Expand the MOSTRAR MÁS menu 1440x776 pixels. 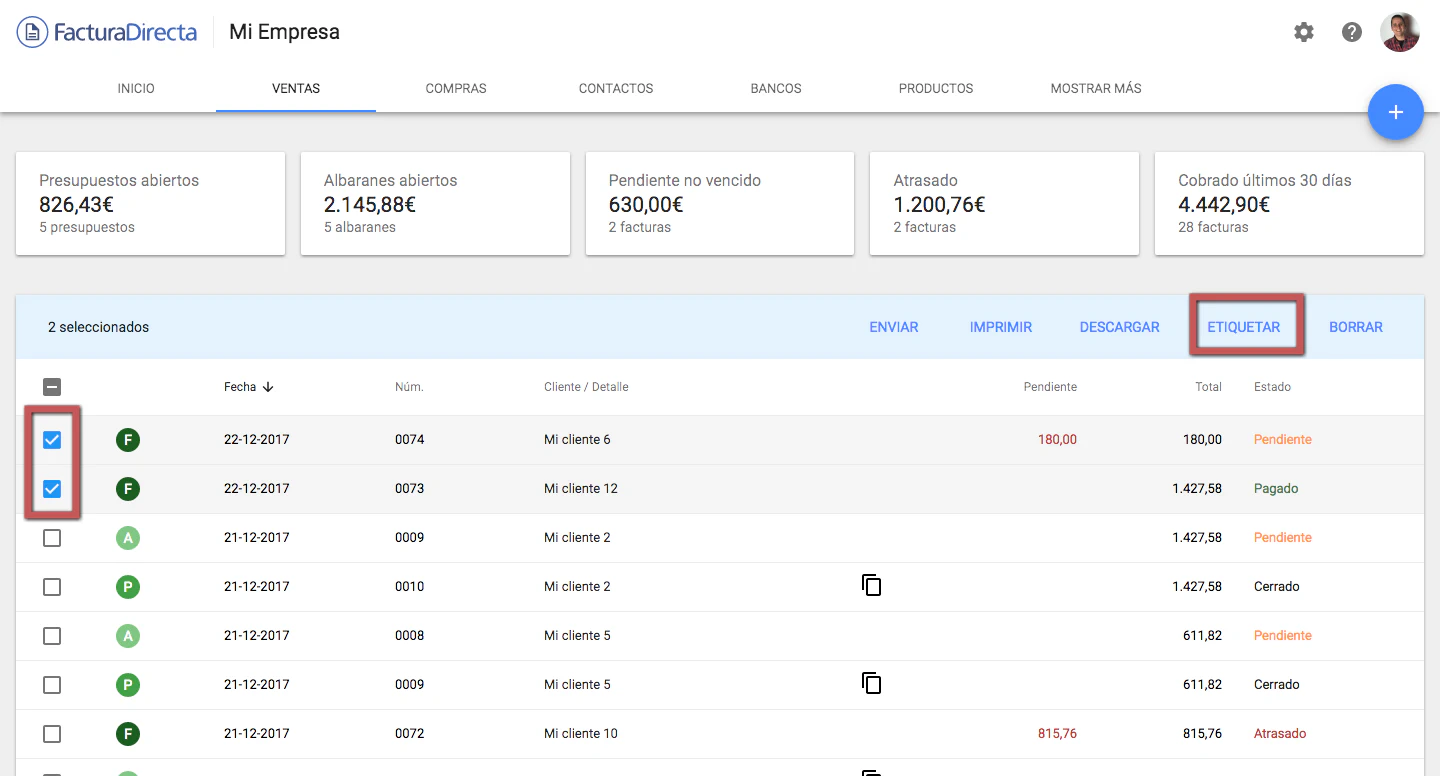[1095, 88]
